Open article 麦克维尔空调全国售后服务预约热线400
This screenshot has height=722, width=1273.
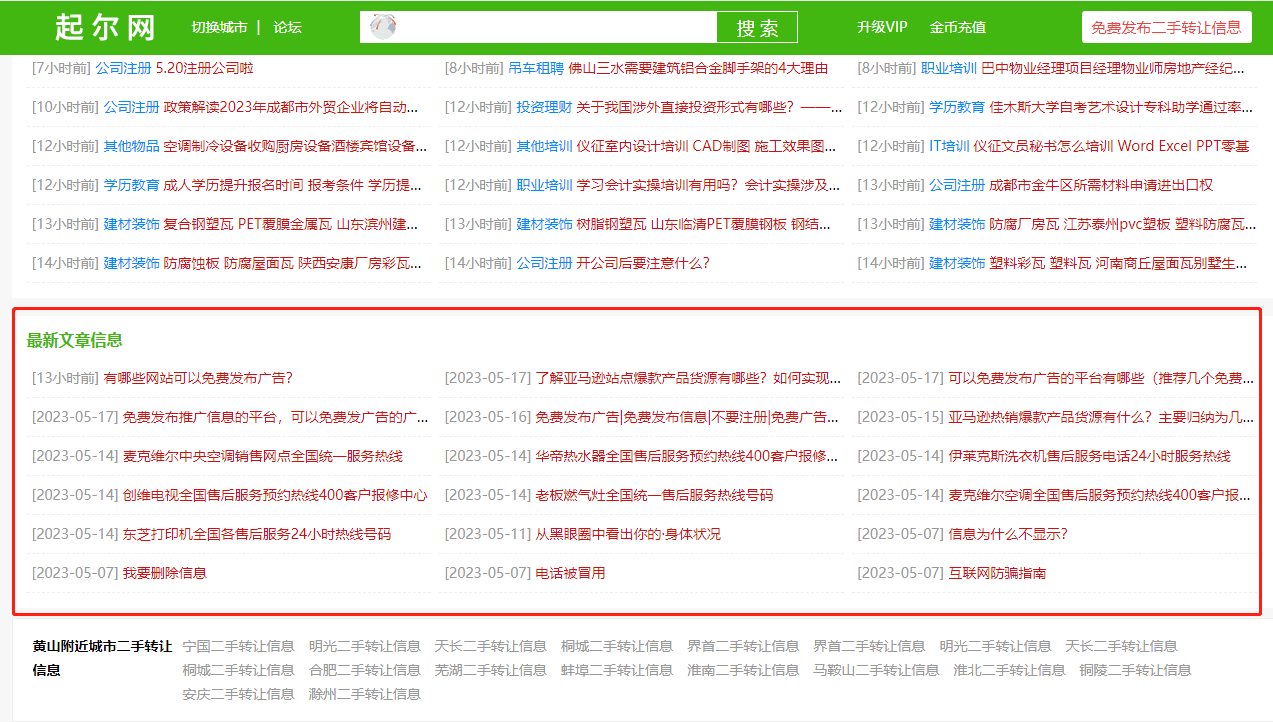(1099, 495)
